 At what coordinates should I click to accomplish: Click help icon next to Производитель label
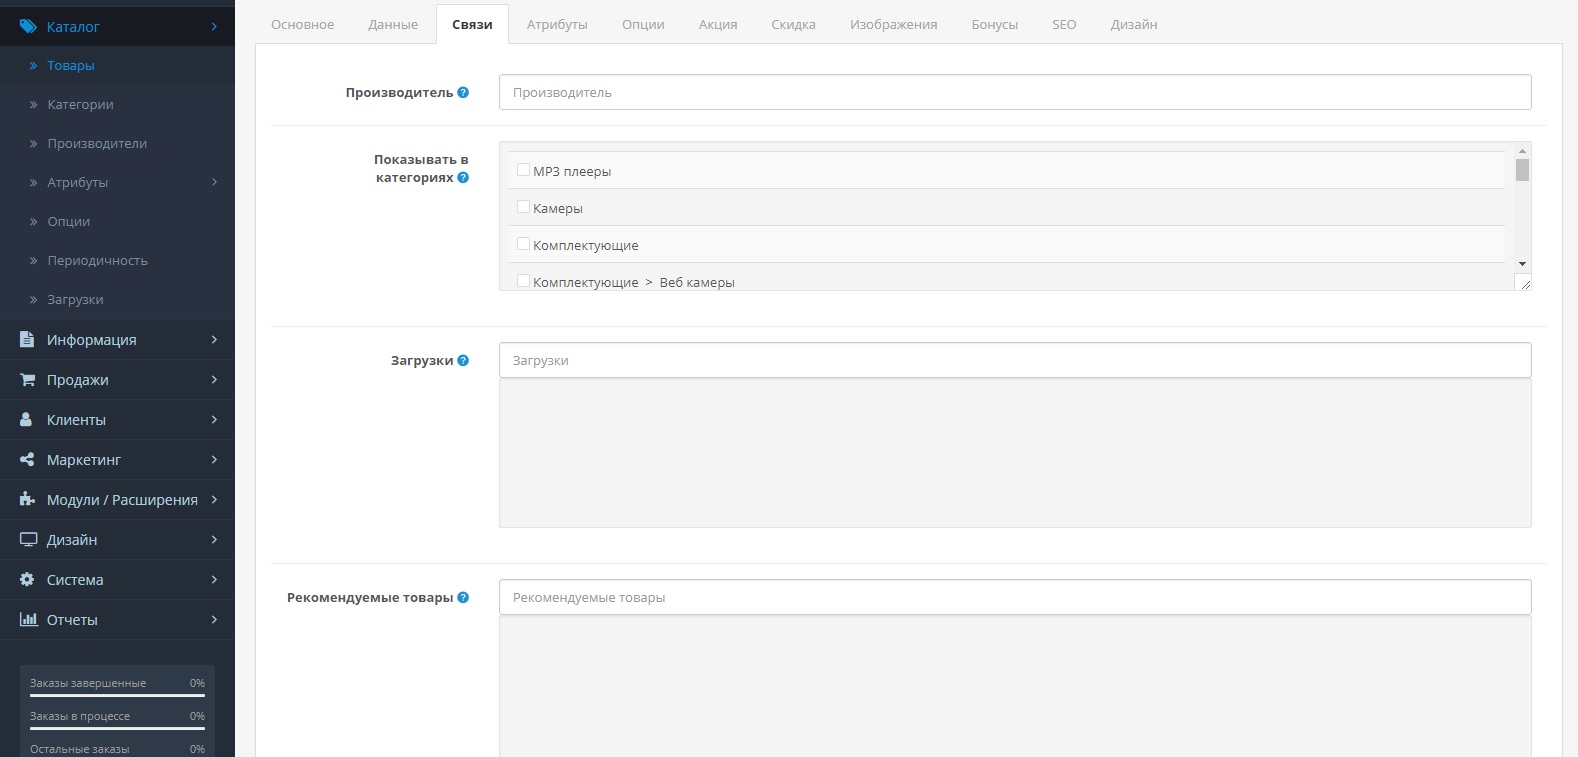tap(463, 92)
